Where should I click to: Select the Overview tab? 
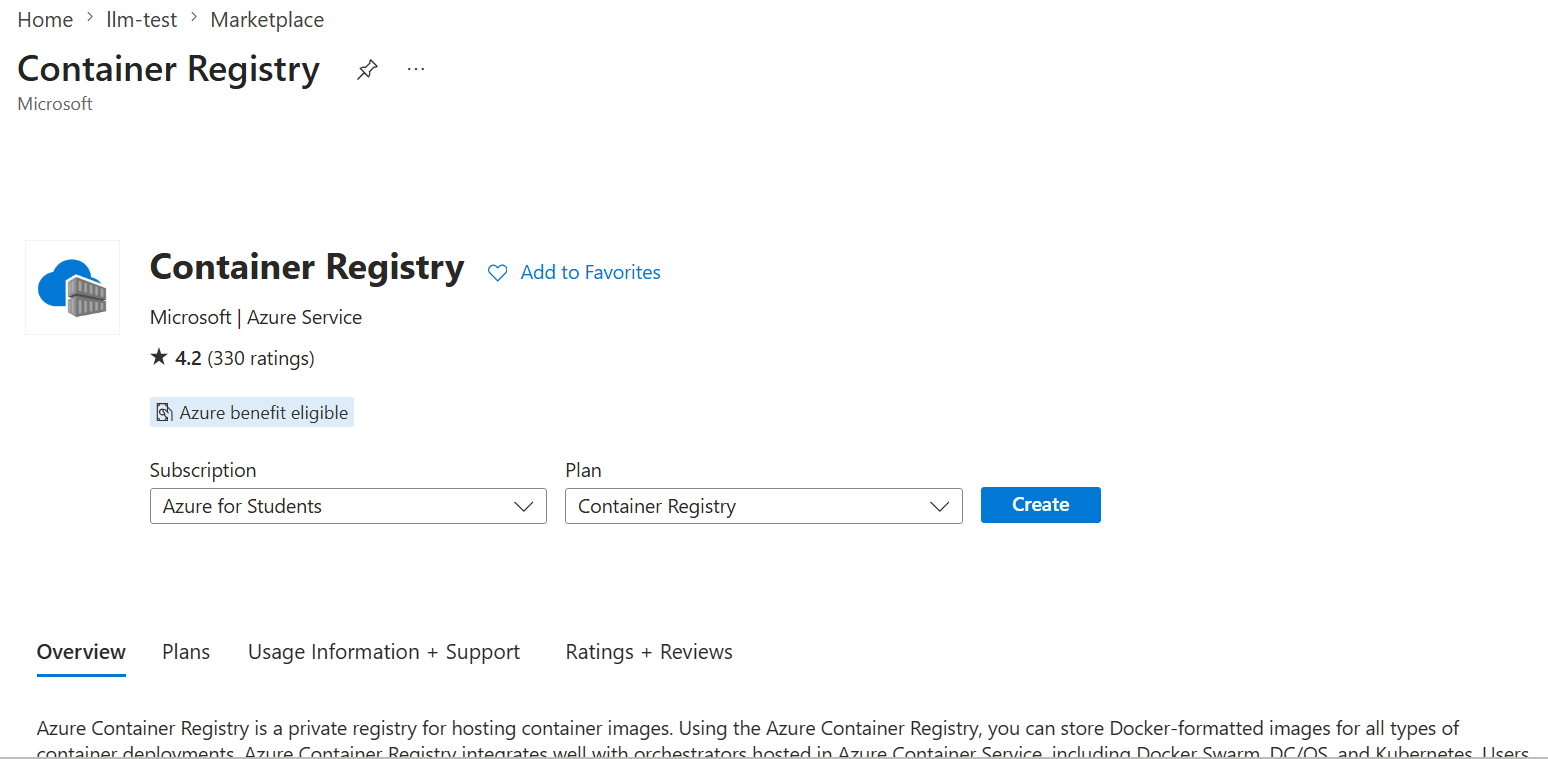81,652
